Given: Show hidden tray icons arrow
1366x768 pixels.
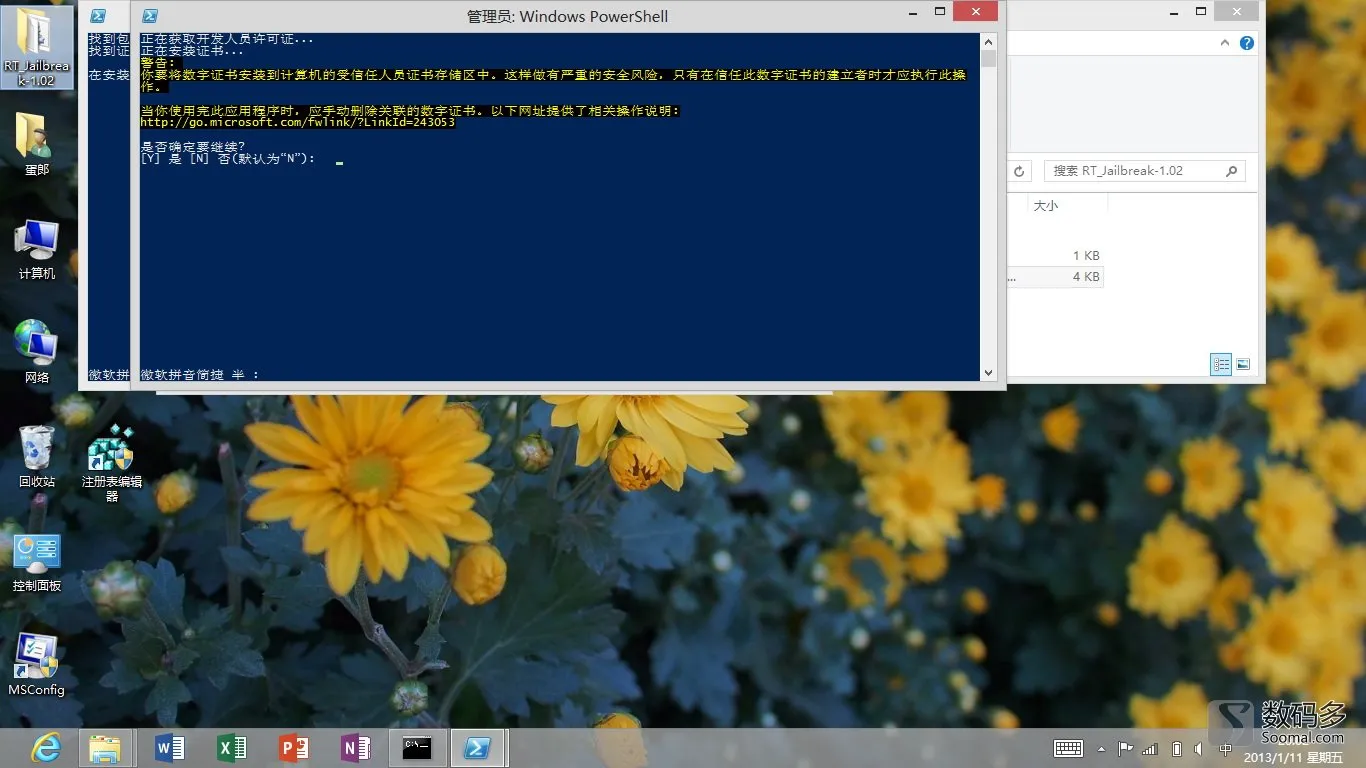Looking at the screenshot, I should 1102,749.
